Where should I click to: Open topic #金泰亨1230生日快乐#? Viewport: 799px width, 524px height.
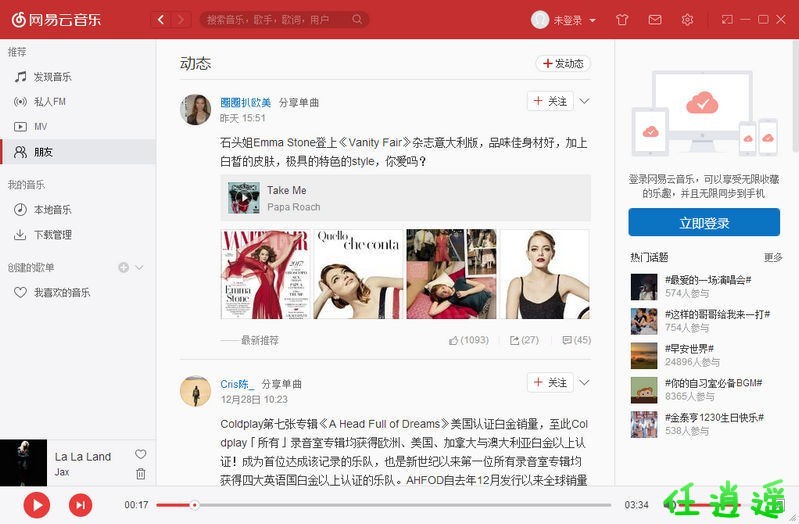click(x=714, y=417)
